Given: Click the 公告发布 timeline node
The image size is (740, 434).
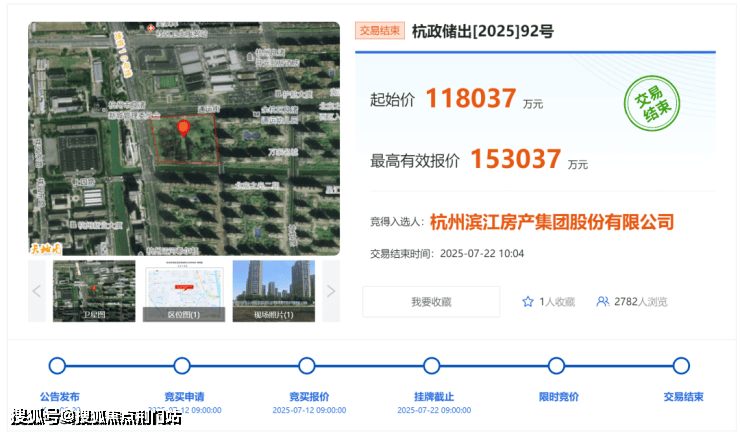Looking at the screenshot, I should pos(58,366).
